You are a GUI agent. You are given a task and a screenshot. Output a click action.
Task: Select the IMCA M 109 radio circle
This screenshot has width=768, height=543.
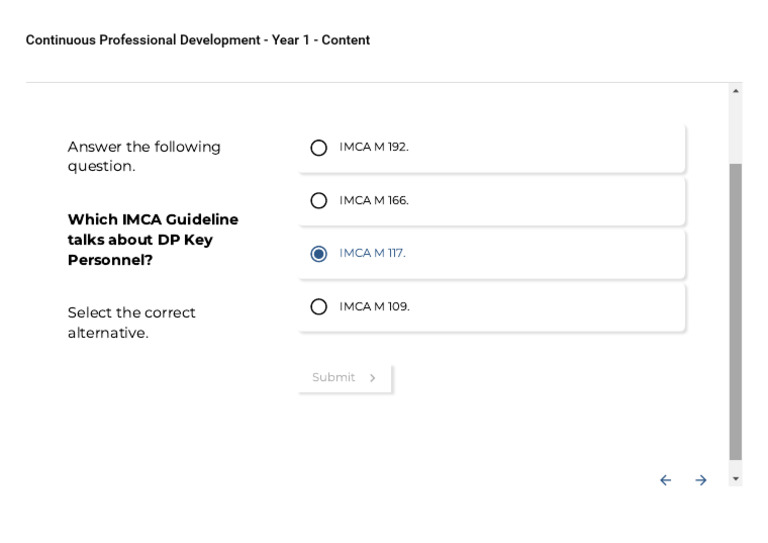319,307
